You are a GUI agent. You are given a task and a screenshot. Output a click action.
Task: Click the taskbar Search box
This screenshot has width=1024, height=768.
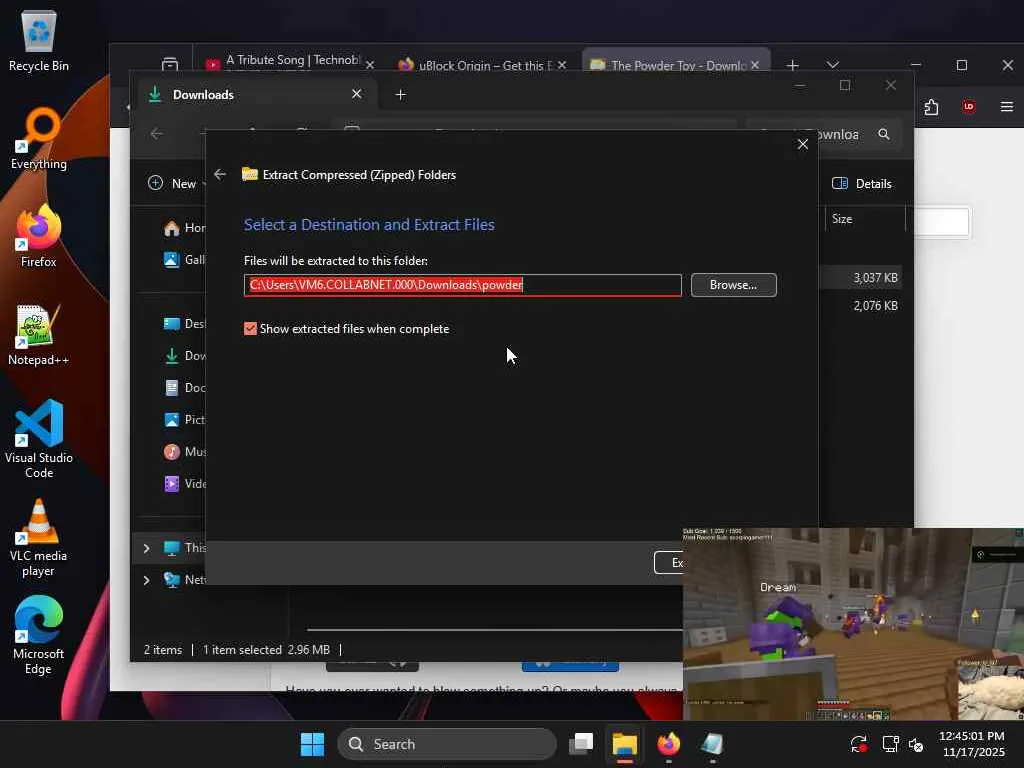(x=447, y=744)
